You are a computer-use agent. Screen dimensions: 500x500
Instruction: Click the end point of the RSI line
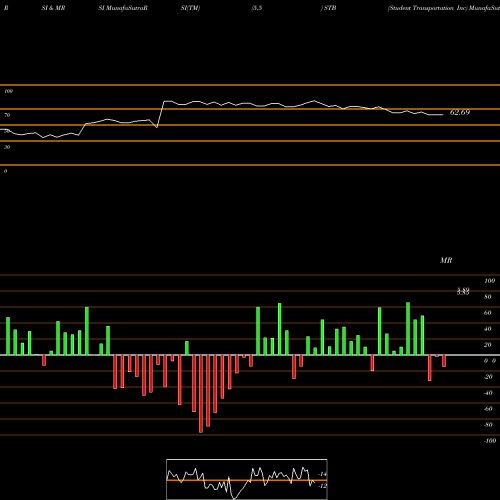tap(443, 115)
